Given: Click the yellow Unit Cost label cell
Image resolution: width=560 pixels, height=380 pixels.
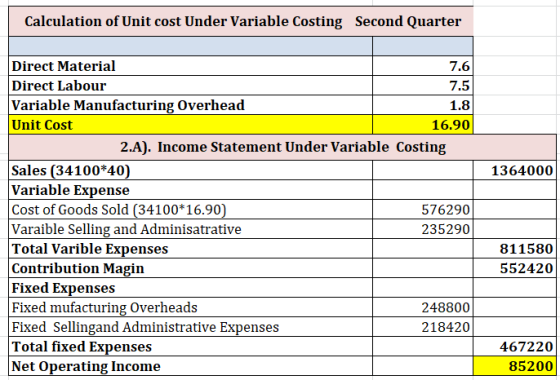Looking at the screenshot, I should 190,125.
